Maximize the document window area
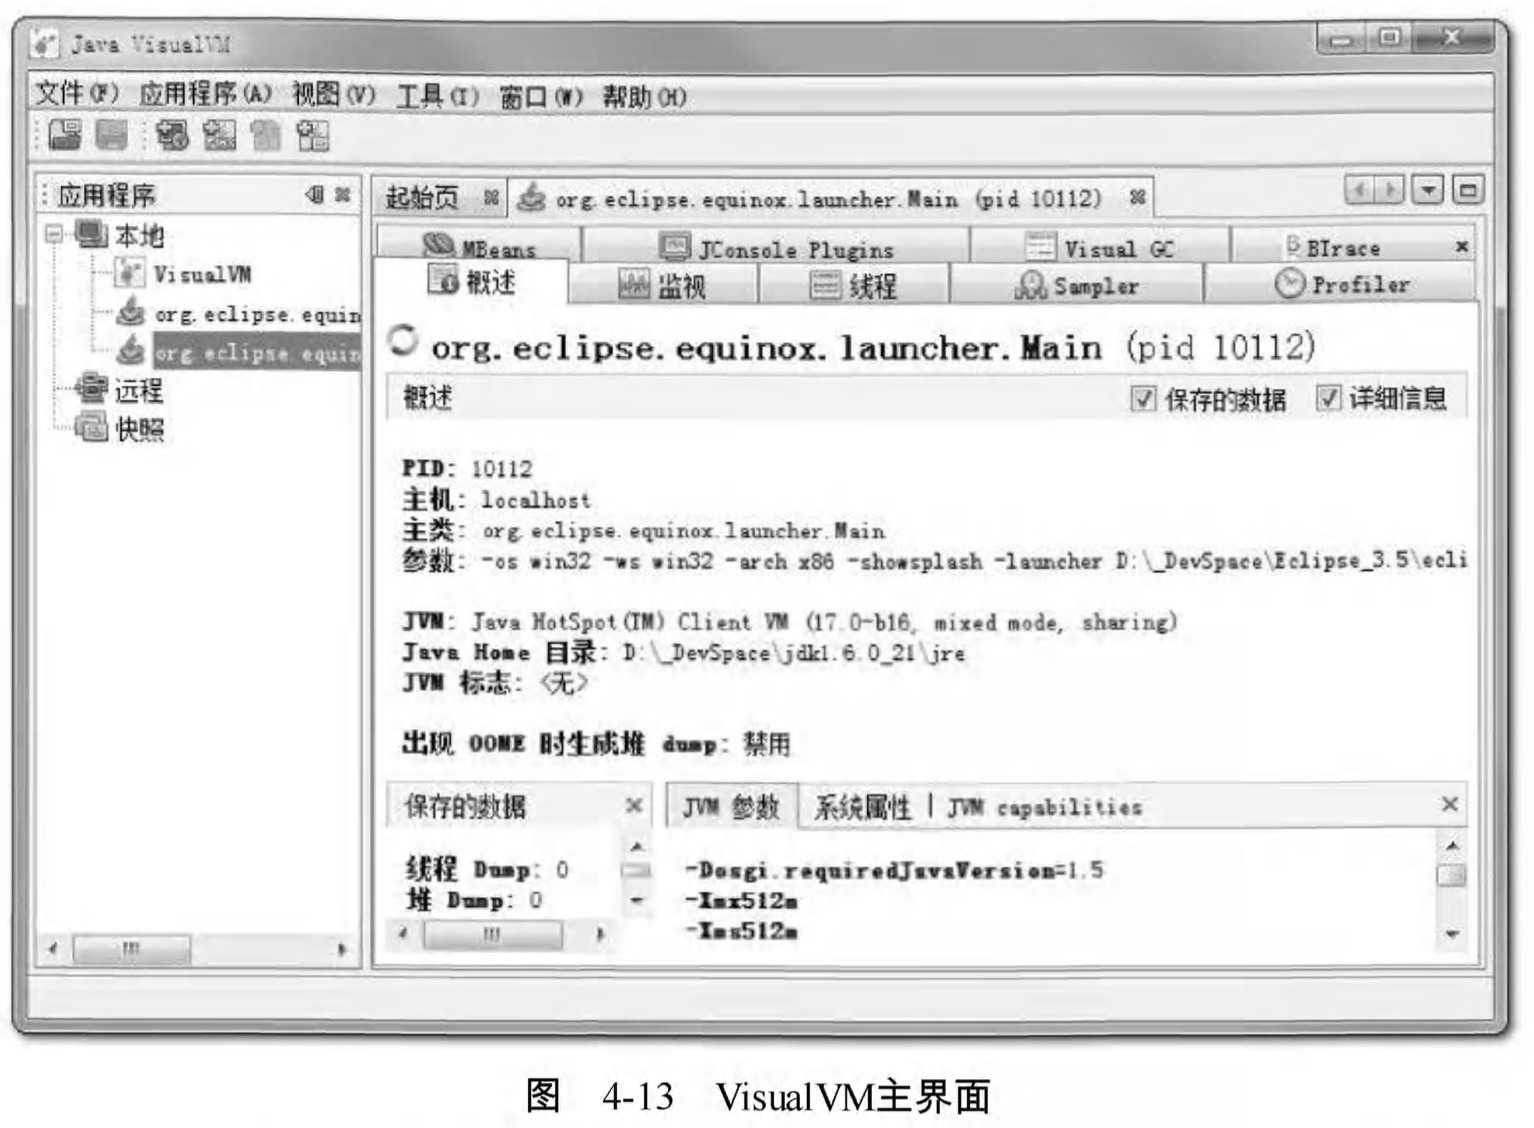The height and width of the screenshot is (1128, 1534). point(1468,189)
